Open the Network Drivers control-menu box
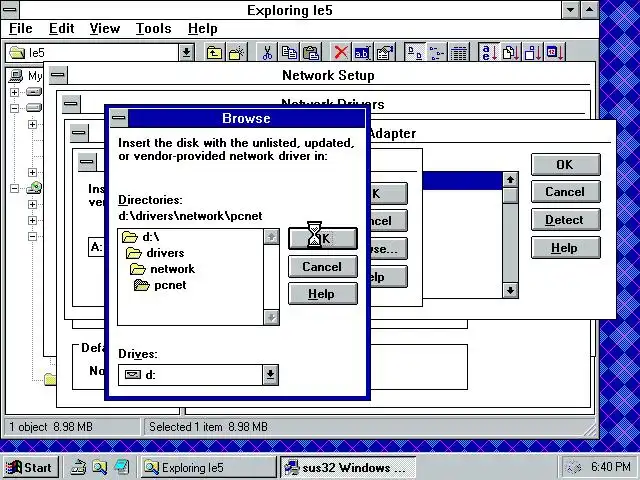 (x=71, y=104)
